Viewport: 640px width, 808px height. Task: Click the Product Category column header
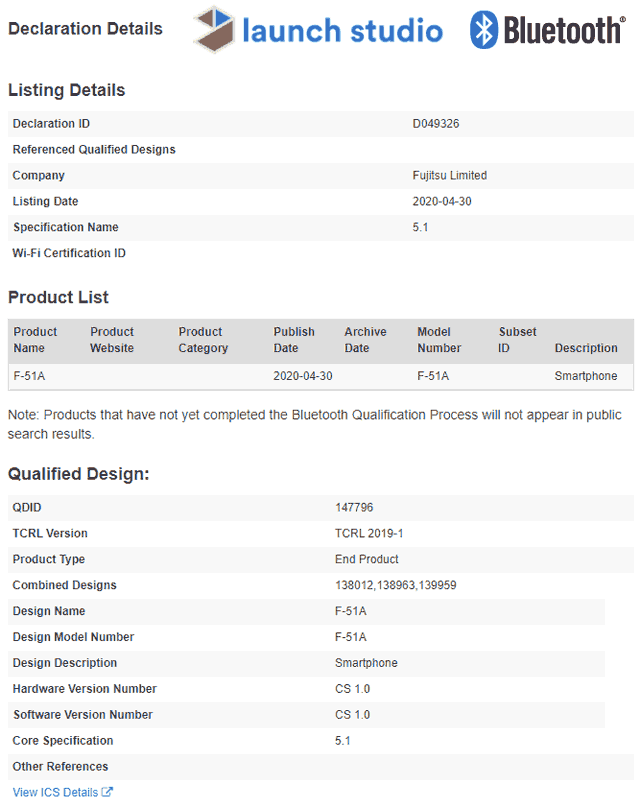203,340
